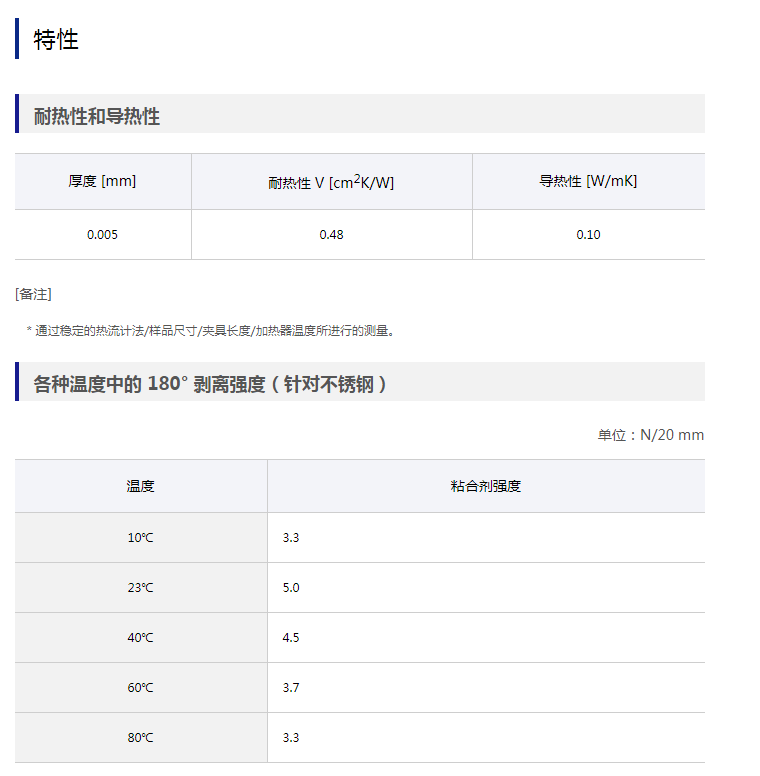Image resolution: width=760 pixels, height=776 pixels.
Task: Click the 23℃ temperature row cell
Action: (140, 588)
